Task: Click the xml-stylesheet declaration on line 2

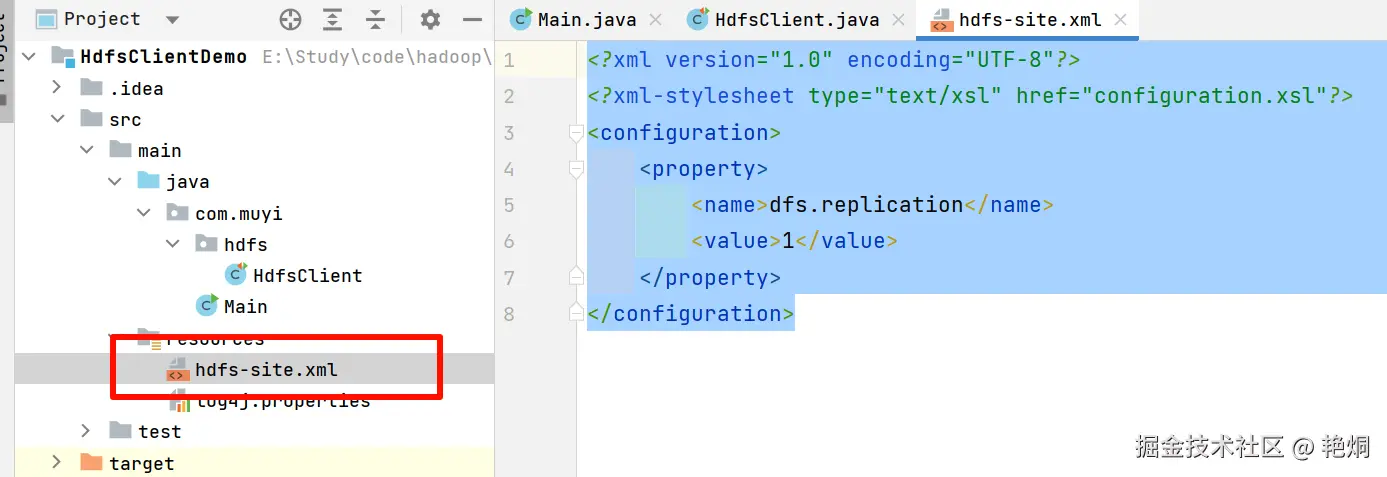Action: 970,96
